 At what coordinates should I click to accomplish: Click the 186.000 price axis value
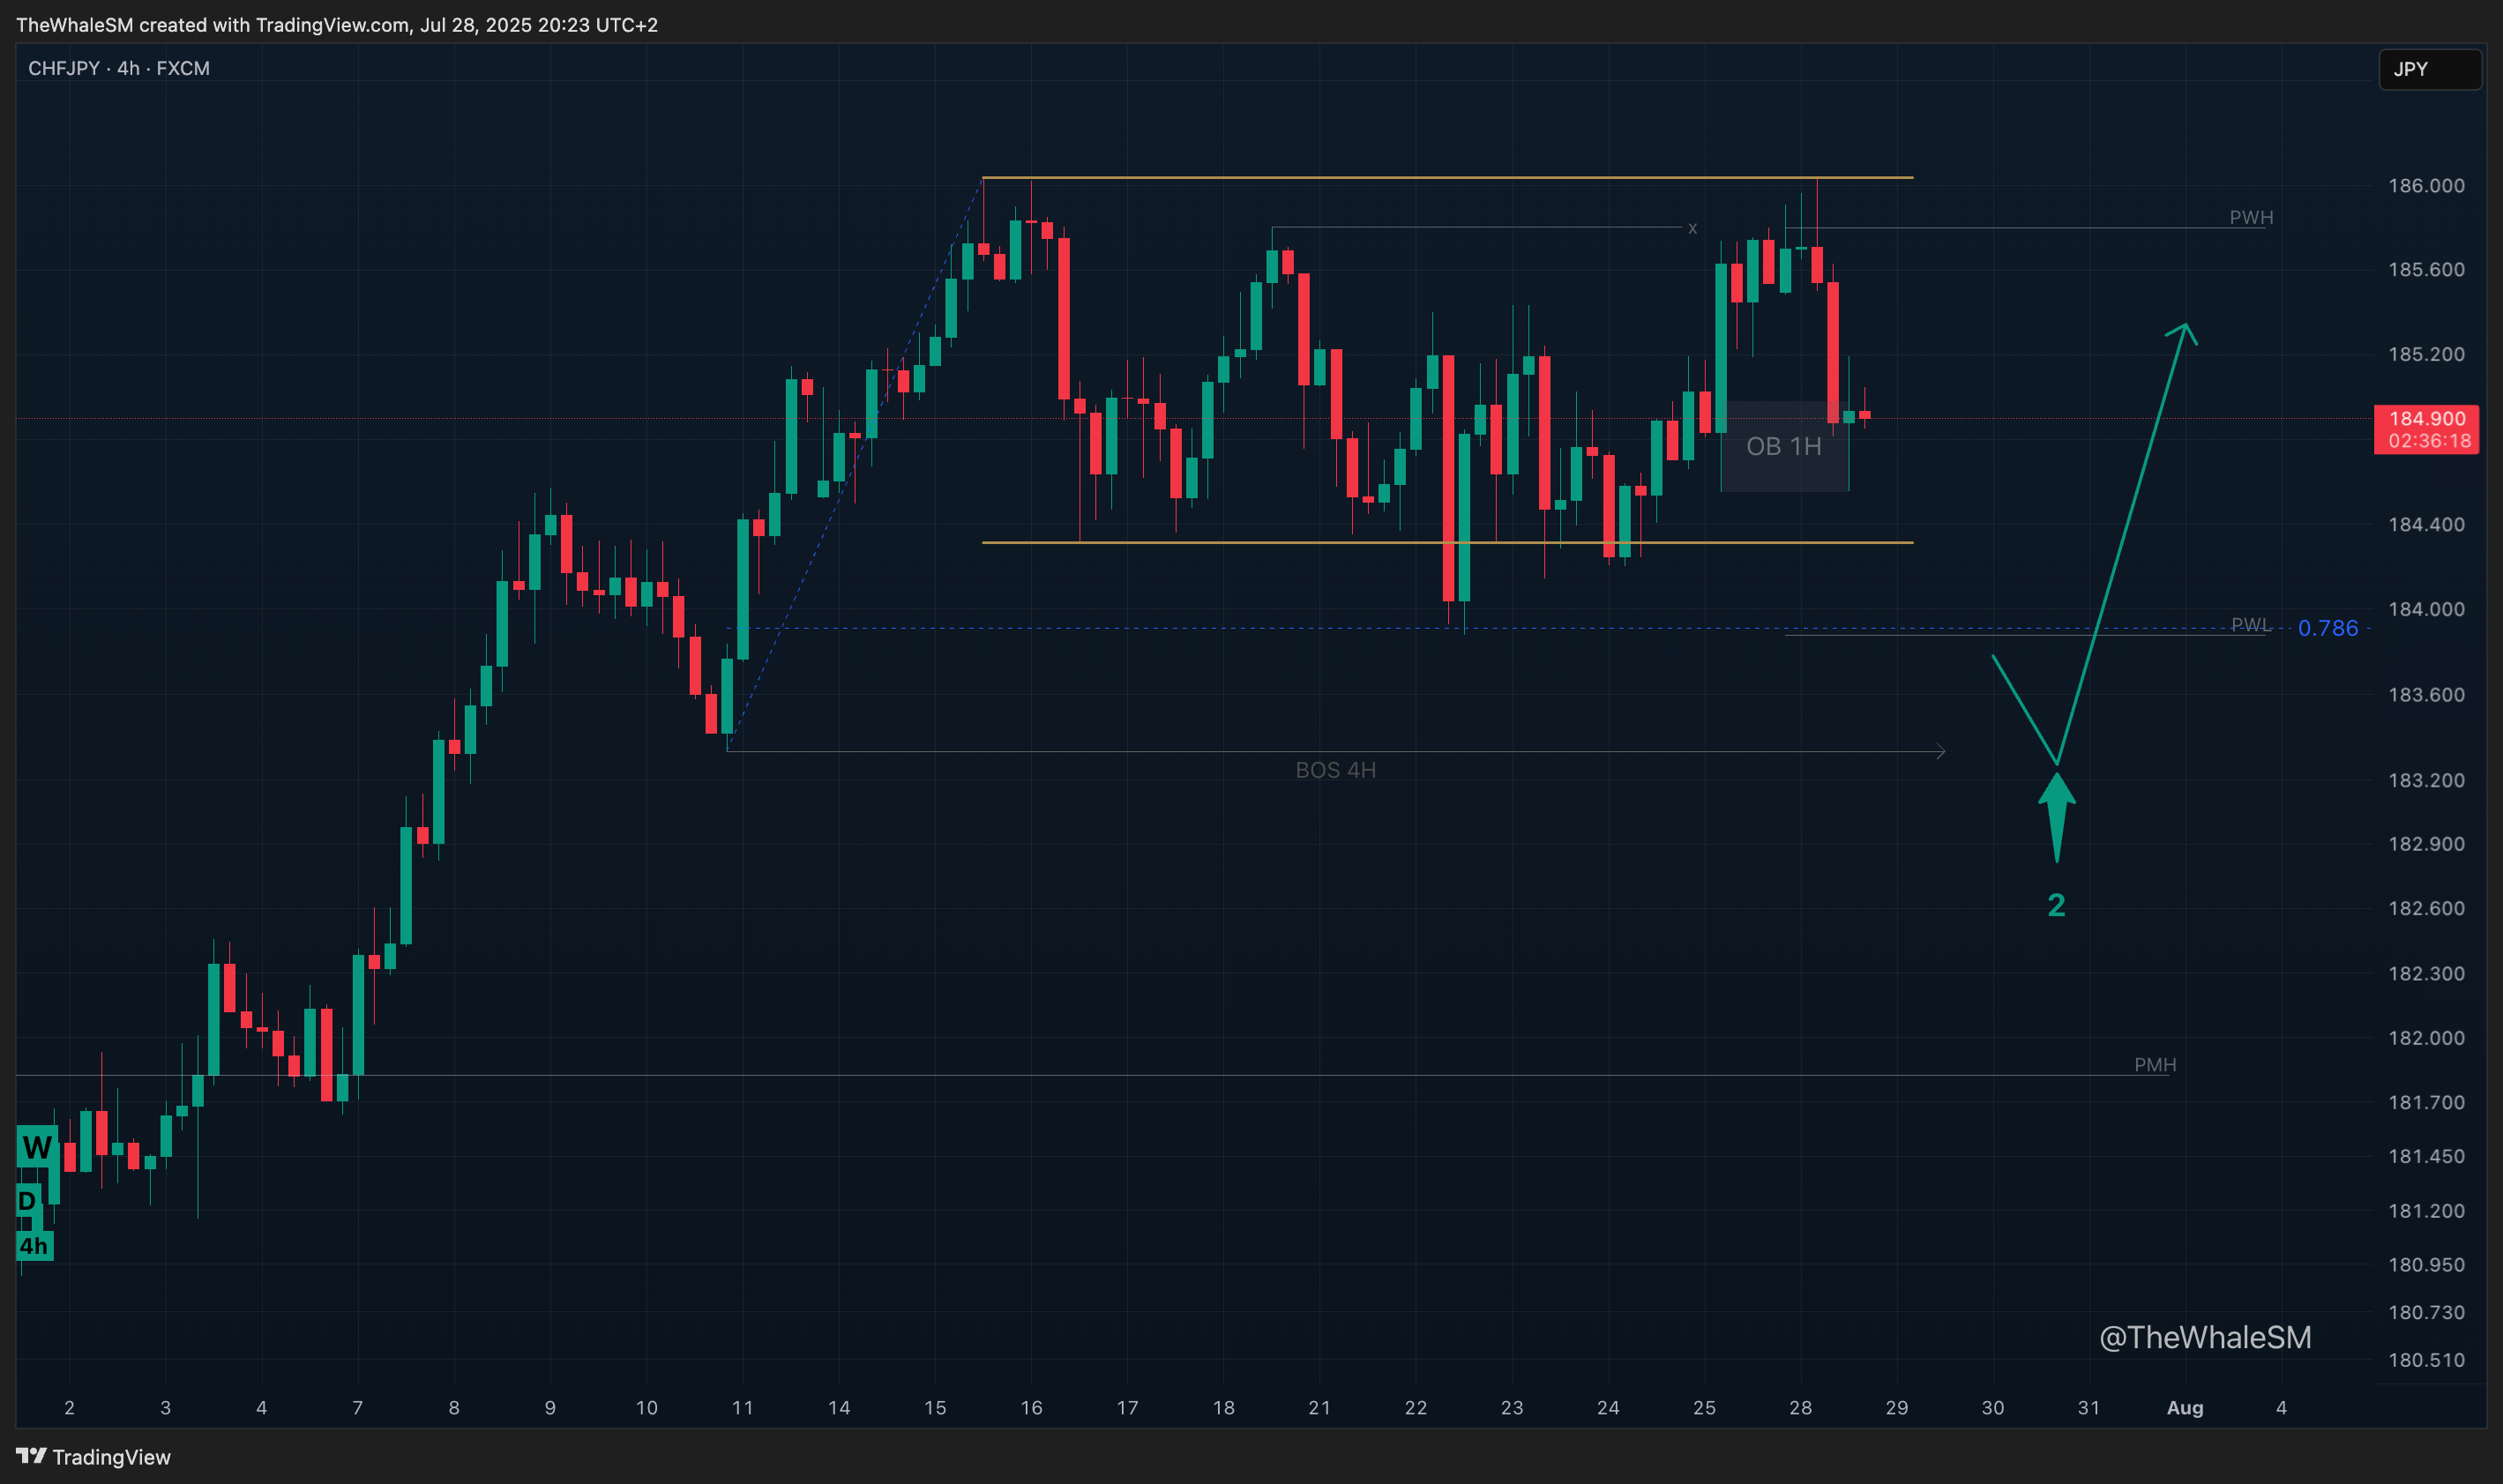(x=2426, y=185)
